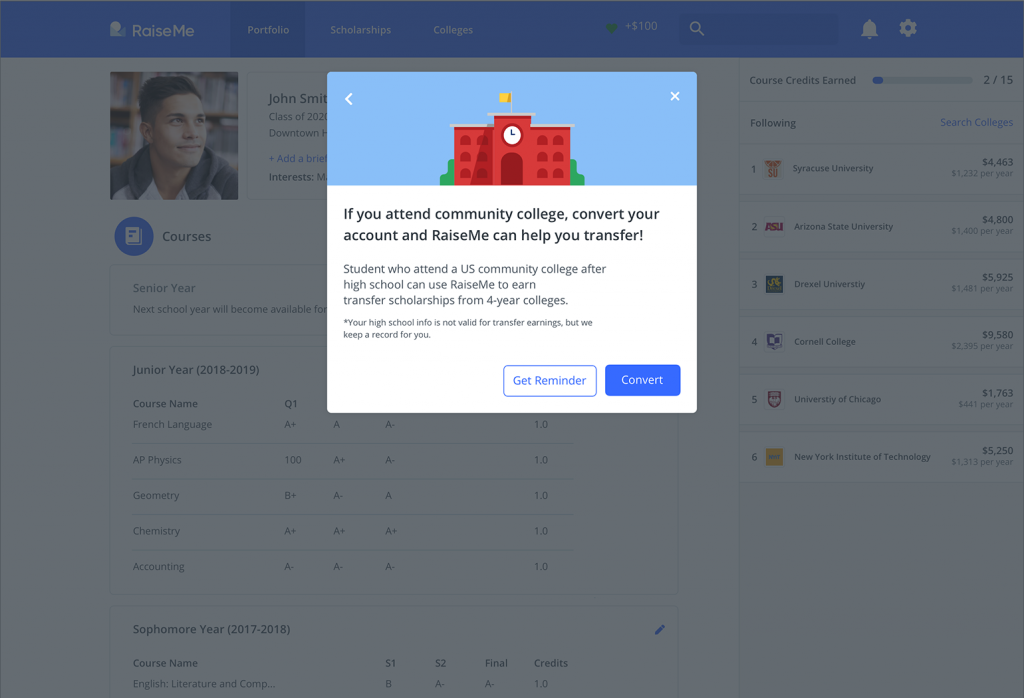Click the $5,250 NYIT scholarship amount
Screen dimensions: 1024x698
pos(997,451)
